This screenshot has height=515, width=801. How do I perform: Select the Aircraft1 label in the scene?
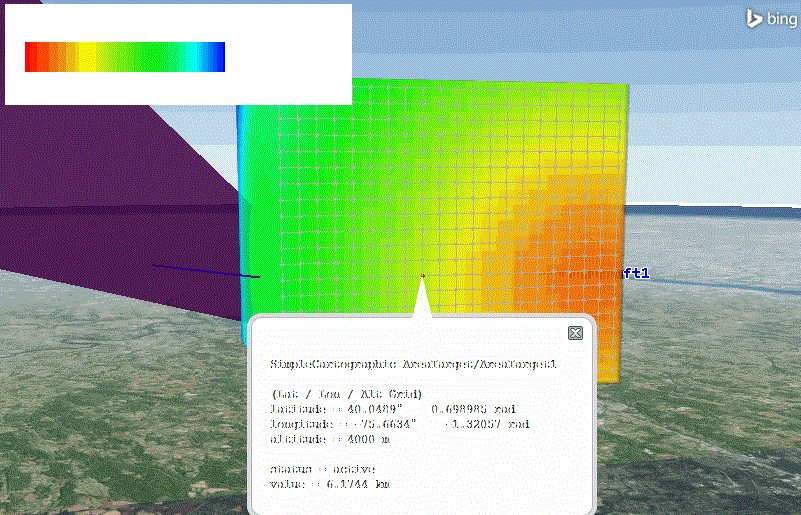point(636,272)
